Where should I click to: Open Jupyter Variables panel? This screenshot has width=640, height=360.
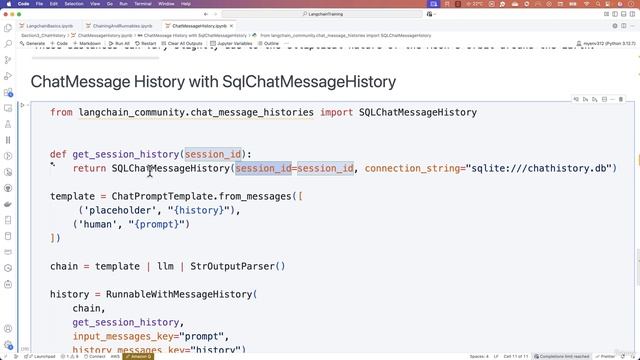coord(231,43)
